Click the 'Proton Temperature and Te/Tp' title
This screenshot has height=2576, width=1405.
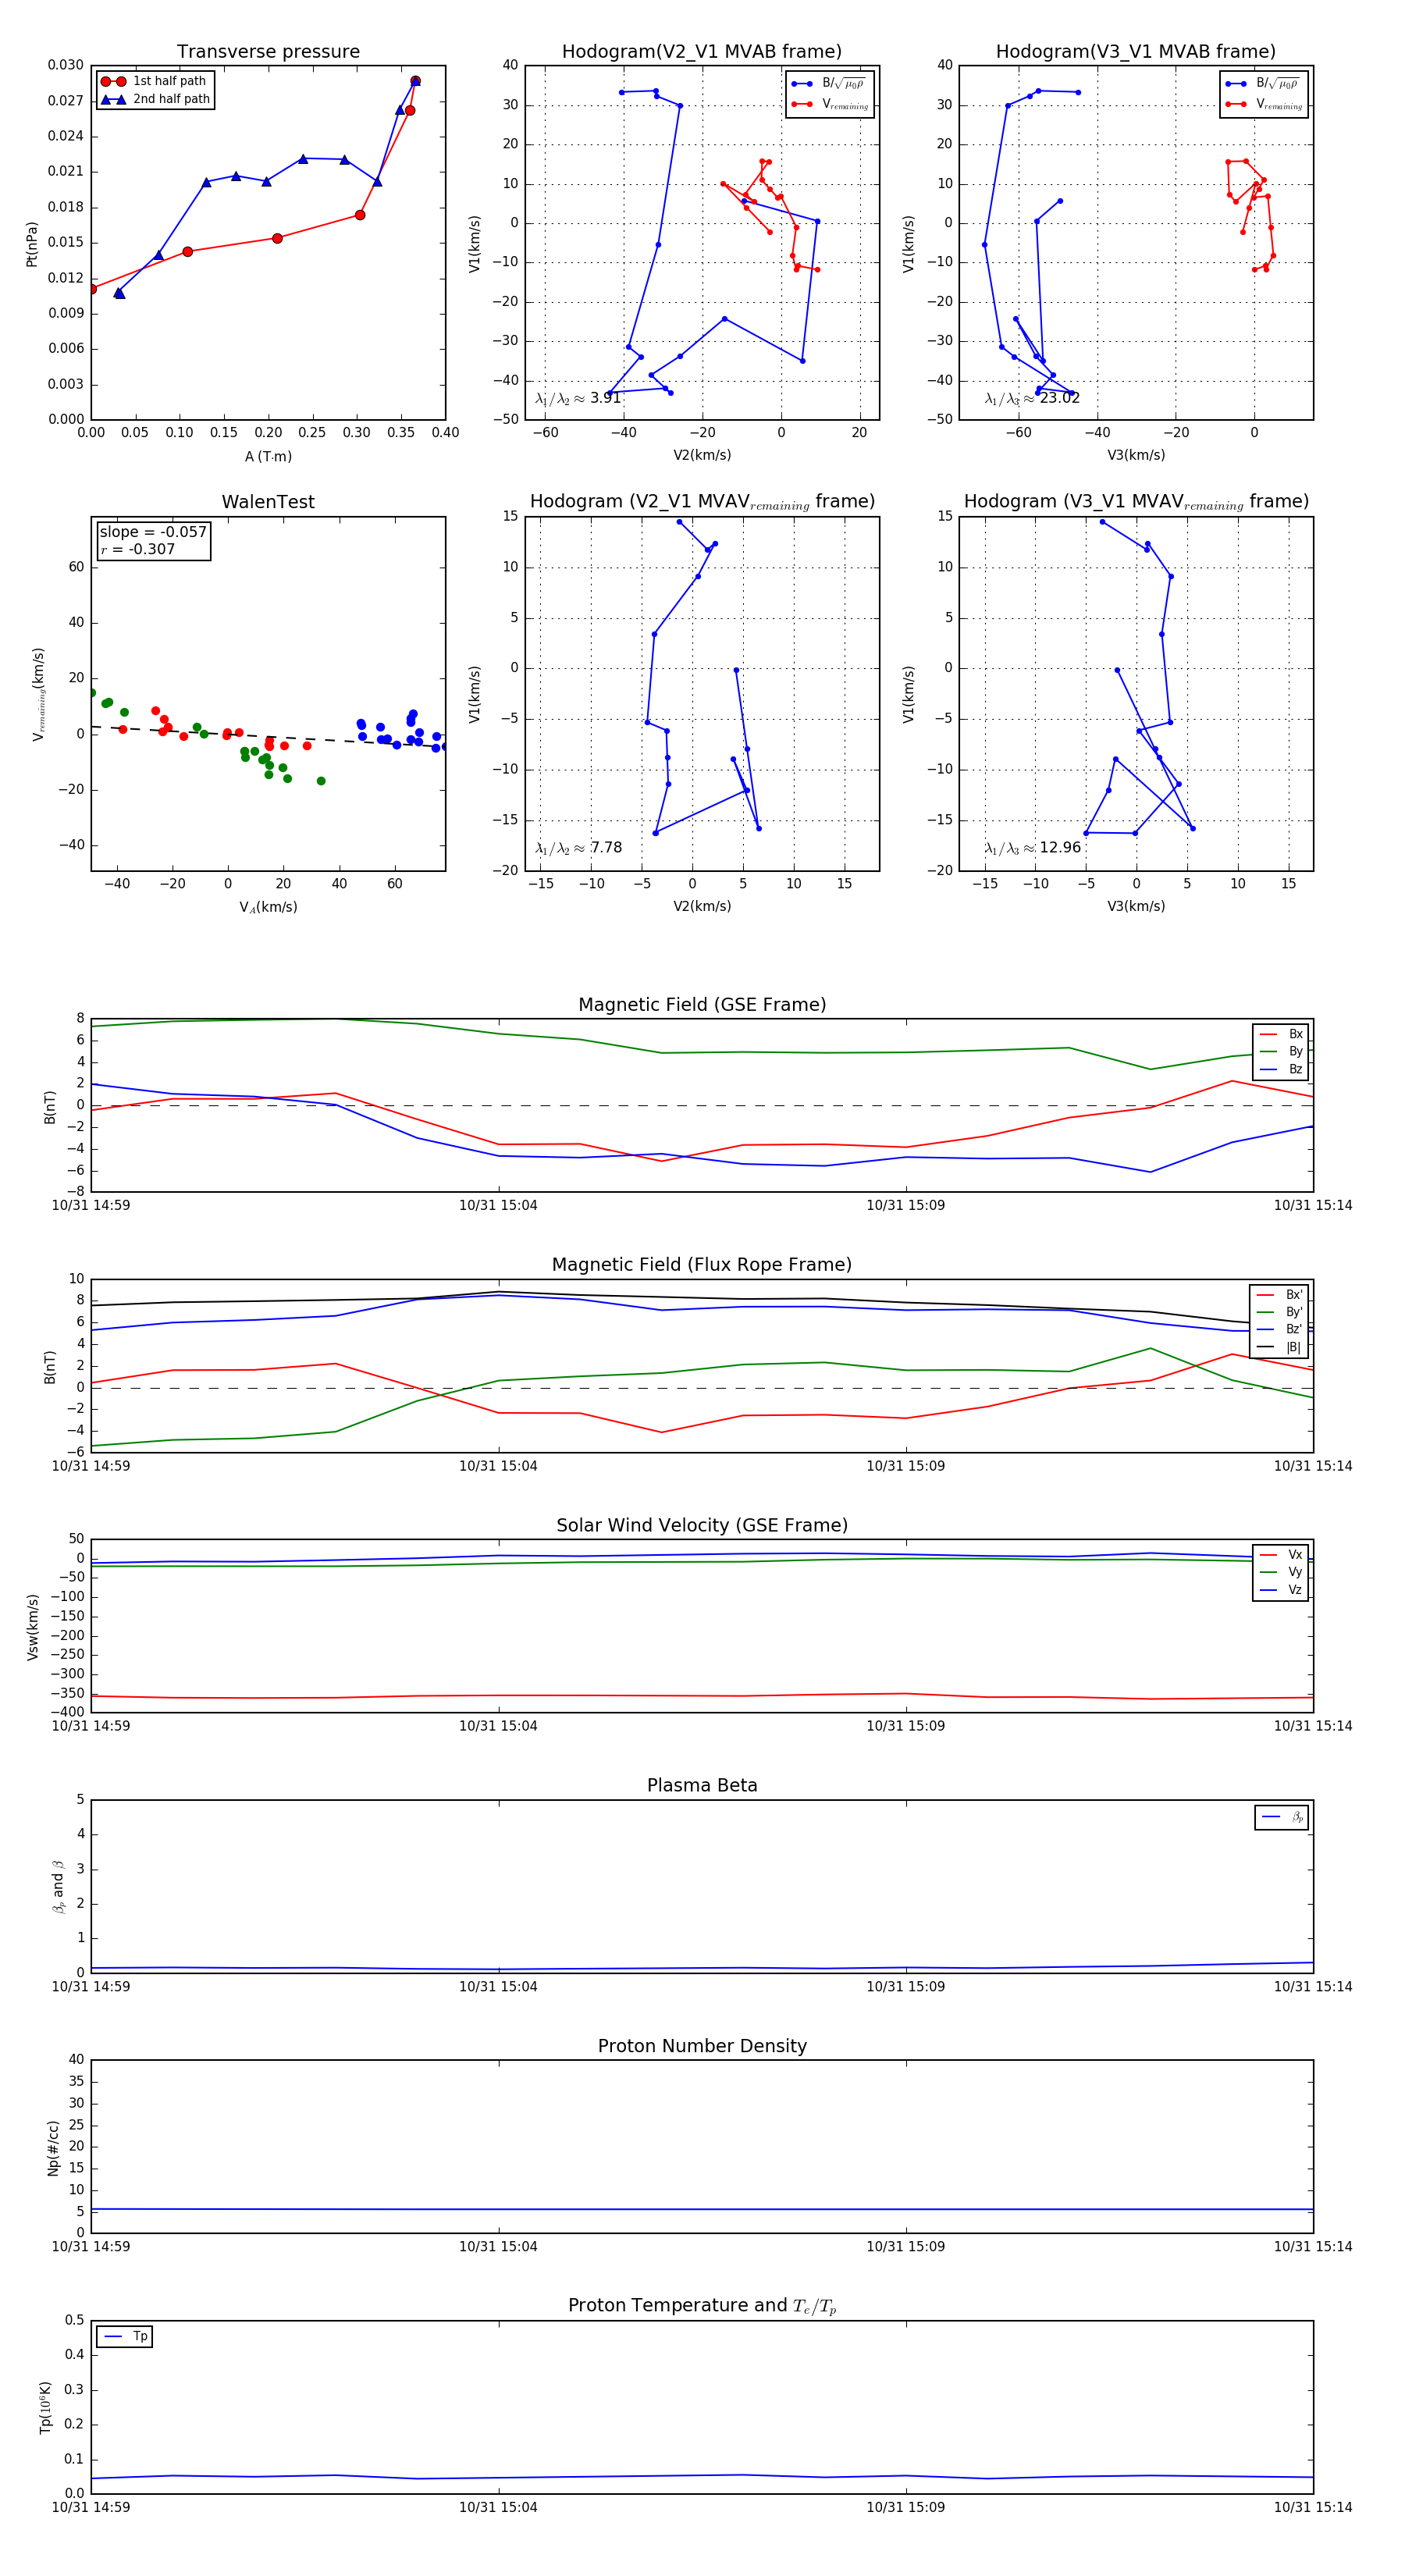click(x=702, y=2306)
